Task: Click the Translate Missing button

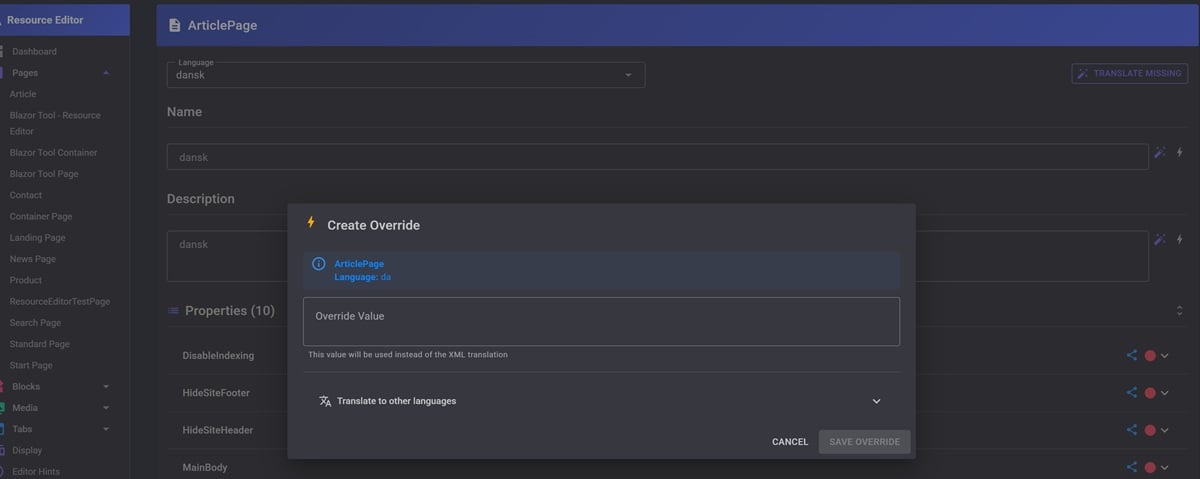Action: point(1129,73)
